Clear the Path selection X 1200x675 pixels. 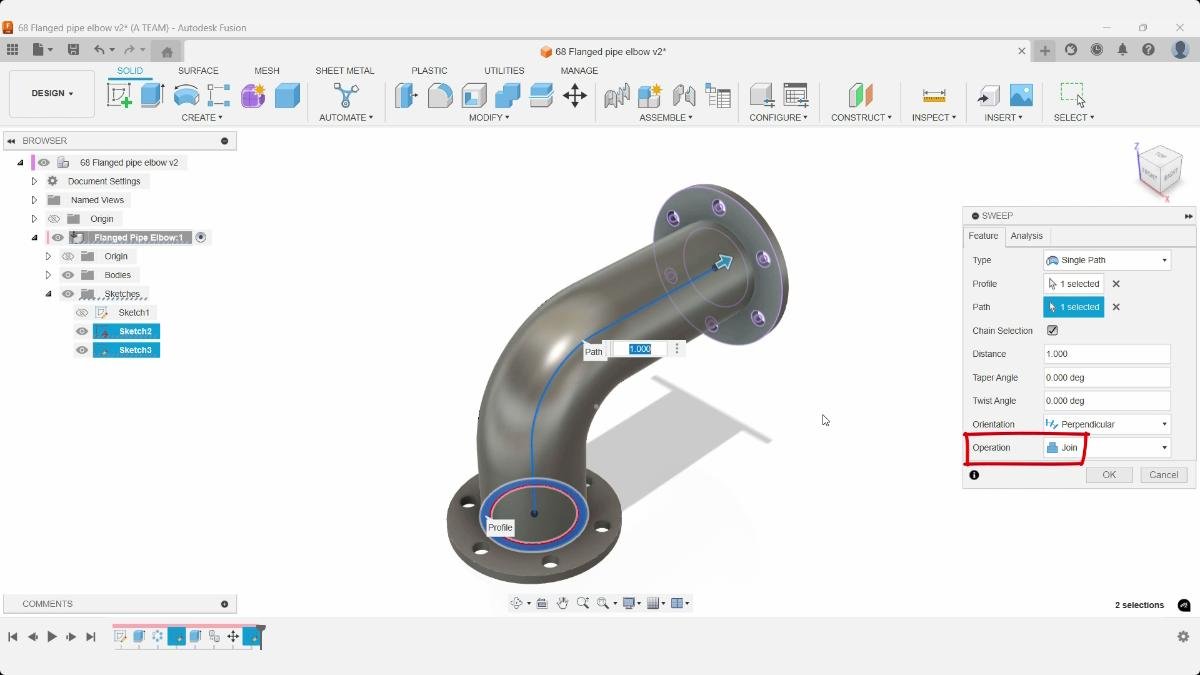(1116, 307)
